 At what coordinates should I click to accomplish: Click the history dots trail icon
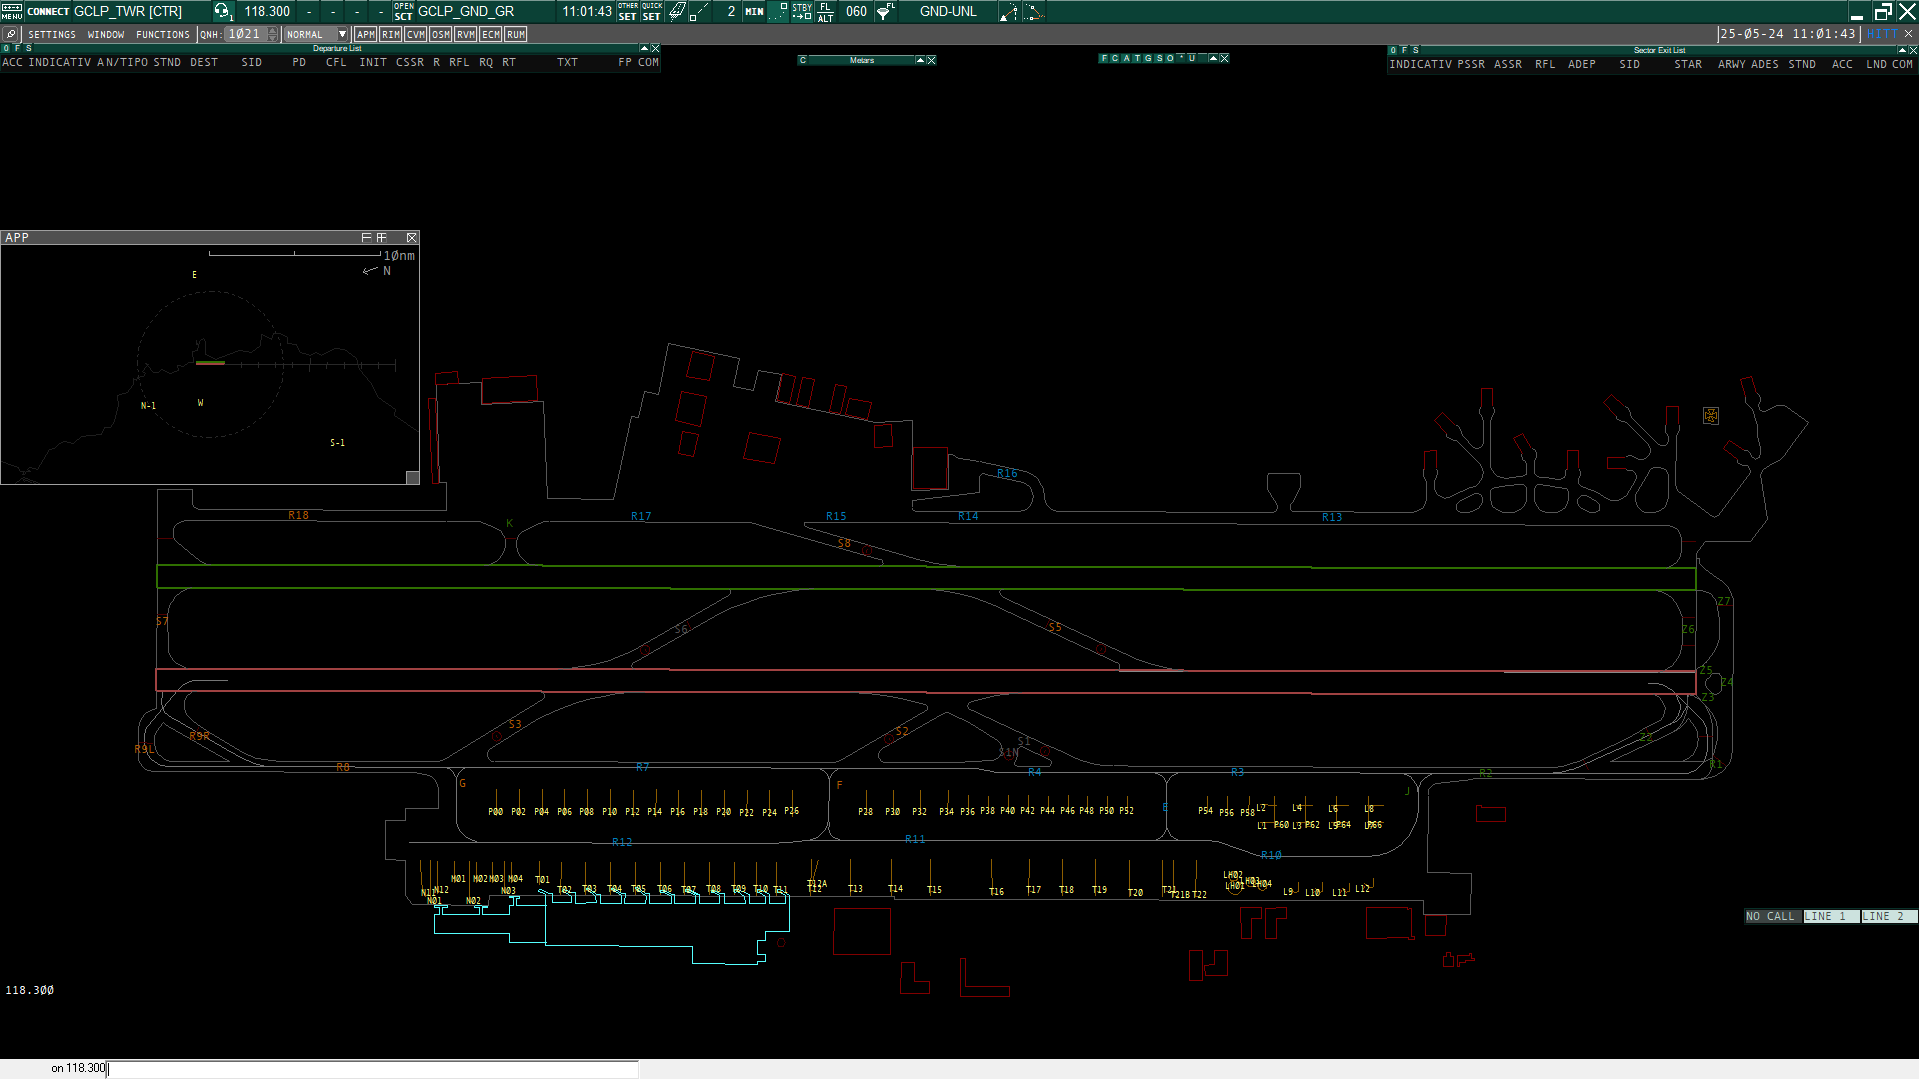[x=778, y=11]
